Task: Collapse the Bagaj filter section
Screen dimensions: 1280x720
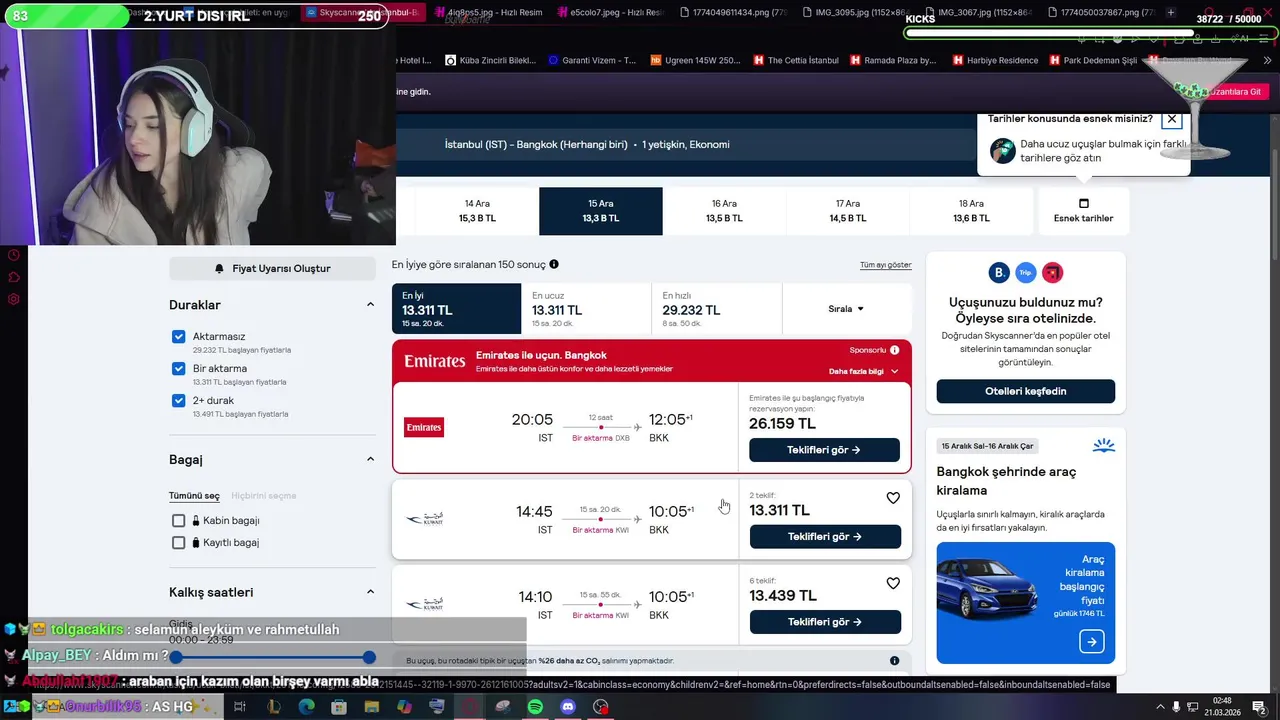Action: (x=370, y=459)
